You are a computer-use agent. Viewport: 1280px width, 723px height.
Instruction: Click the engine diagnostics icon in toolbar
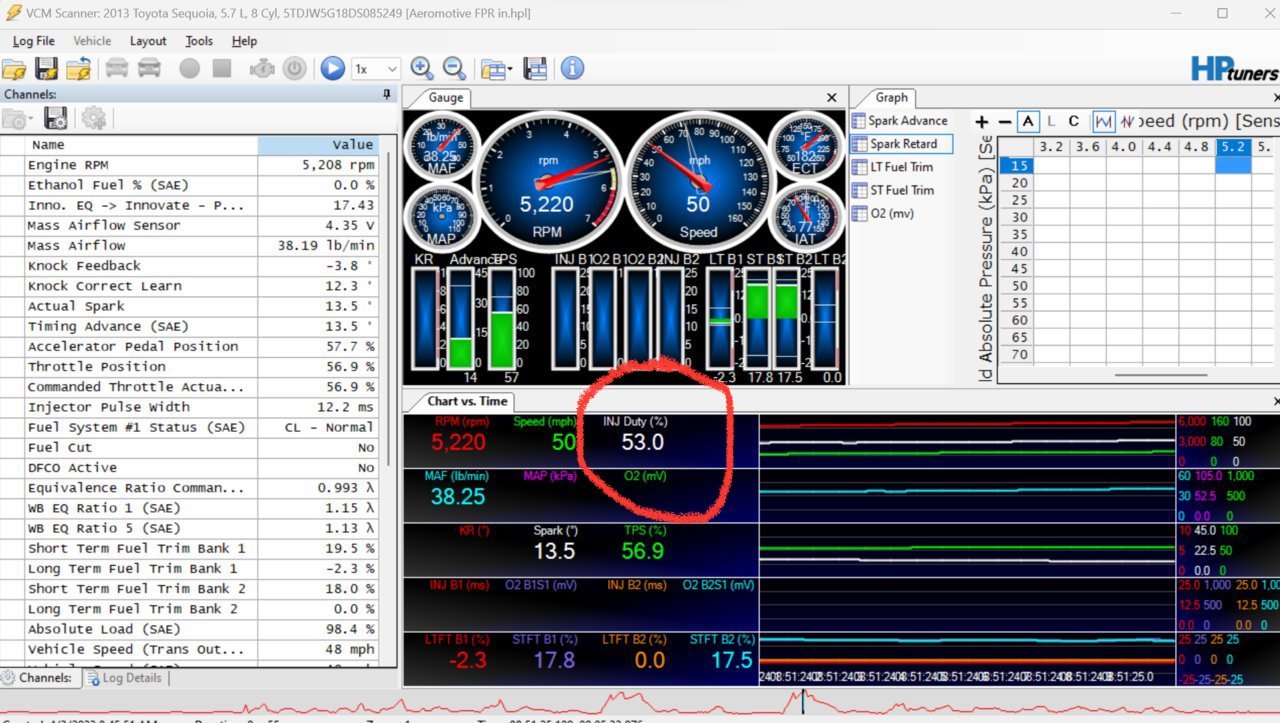[261, 69]
